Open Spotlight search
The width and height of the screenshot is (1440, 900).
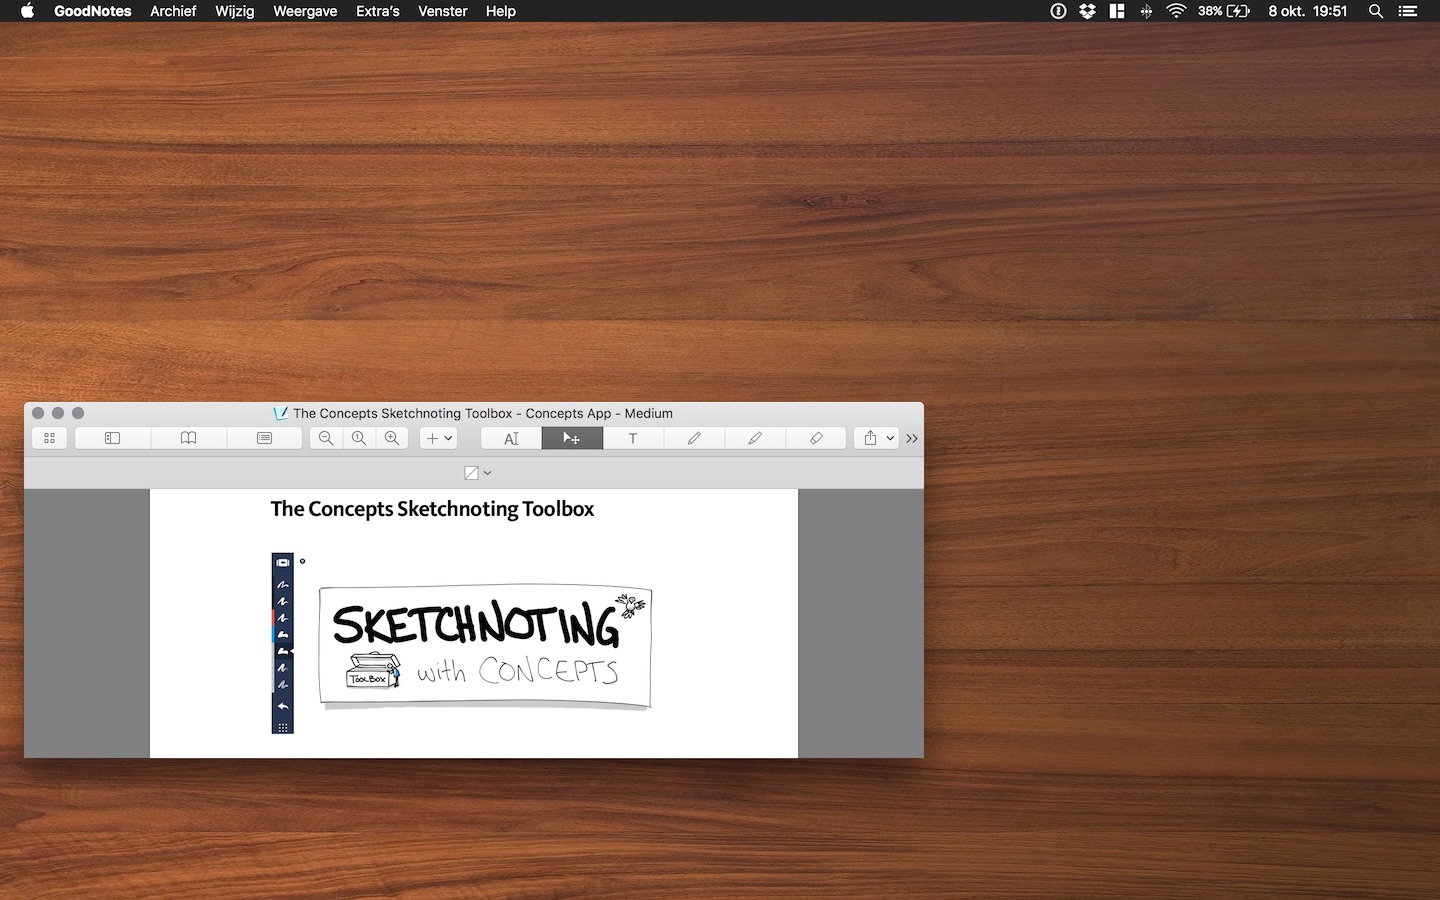coord(1376,11)
